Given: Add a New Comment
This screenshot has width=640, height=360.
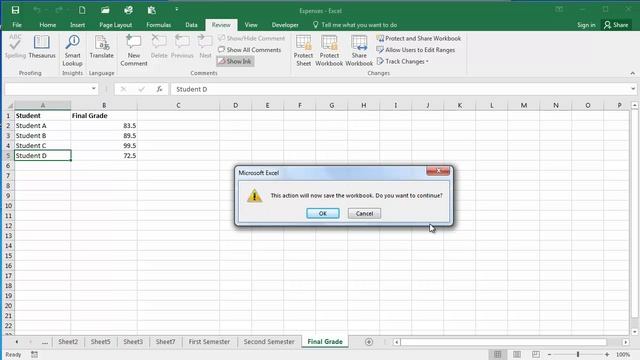Looking at the screenshot, I should pyautogui.click(x=134, y=50).
